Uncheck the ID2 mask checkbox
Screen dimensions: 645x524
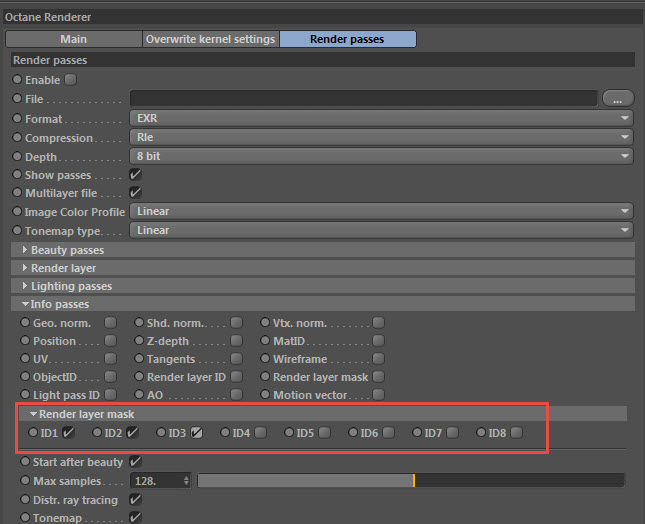tap(132, 433)
